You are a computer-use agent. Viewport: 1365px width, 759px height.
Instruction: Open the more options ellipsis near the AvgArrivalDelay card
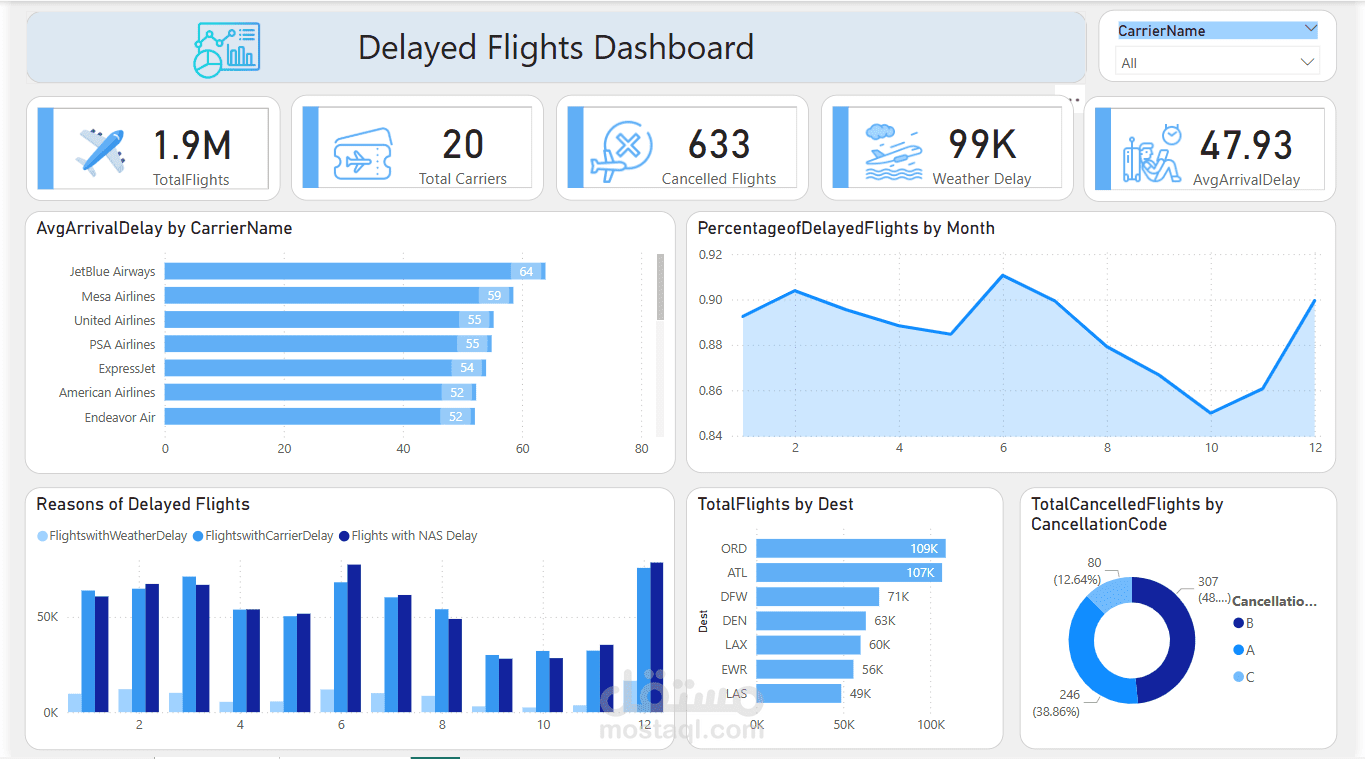pyautogui.click(x=1071, y=100)
